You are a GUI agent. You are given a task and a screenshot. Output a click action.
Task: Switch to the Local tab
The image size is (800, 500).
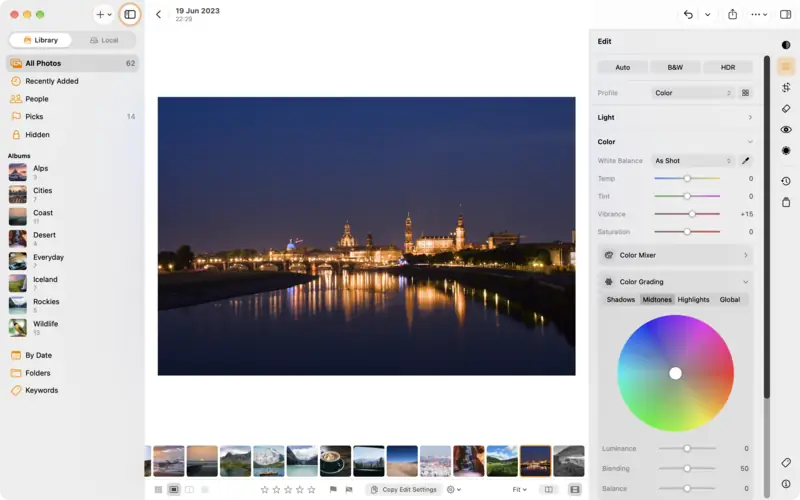pyautogui.click(x=104, y=40)
